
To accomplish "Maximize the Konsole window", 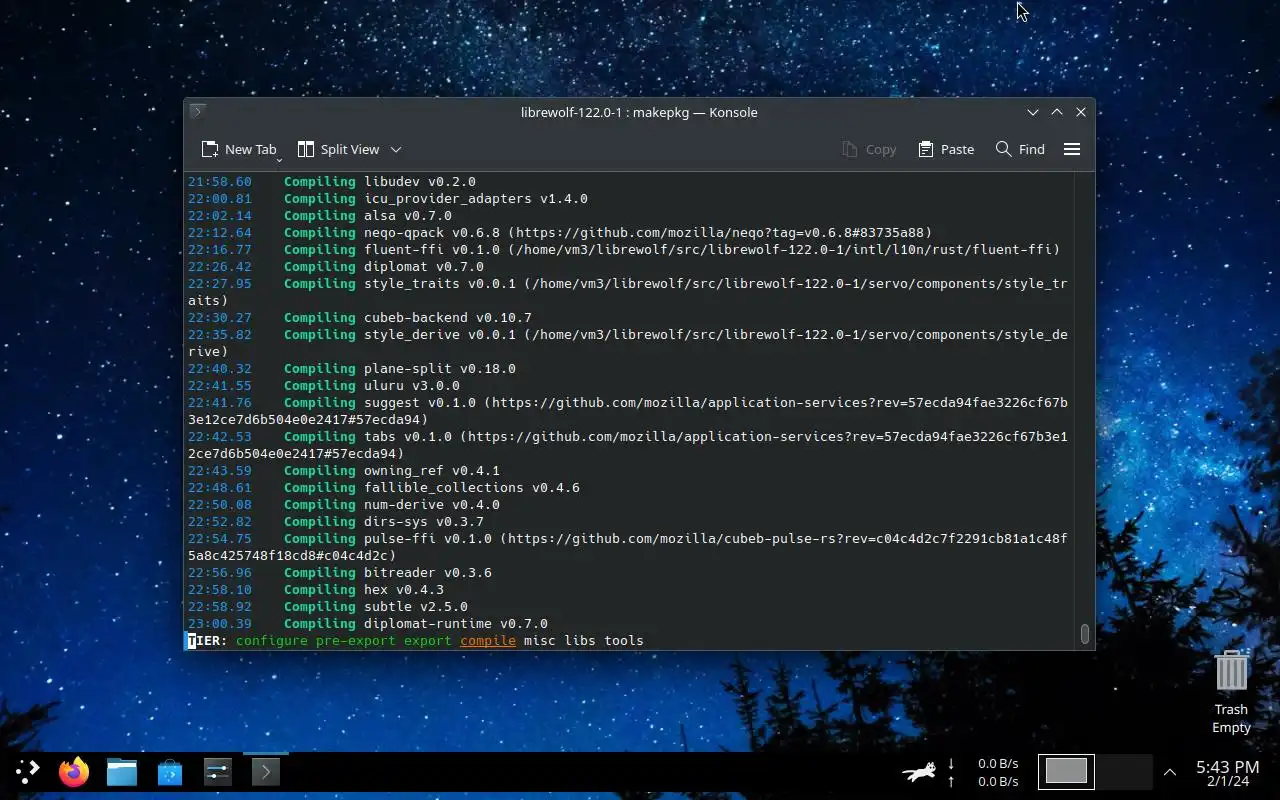I will point(1057,112).
